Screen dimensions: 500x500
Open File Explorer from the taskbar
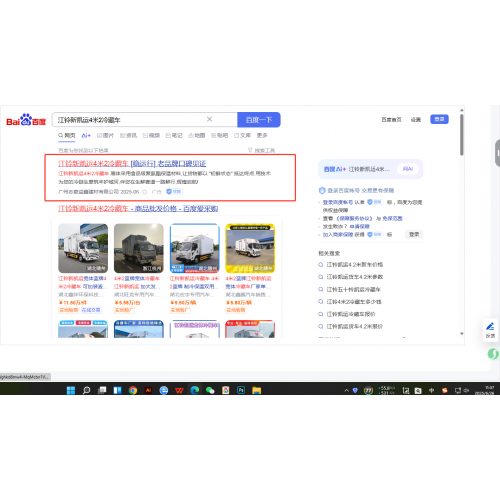257,390
